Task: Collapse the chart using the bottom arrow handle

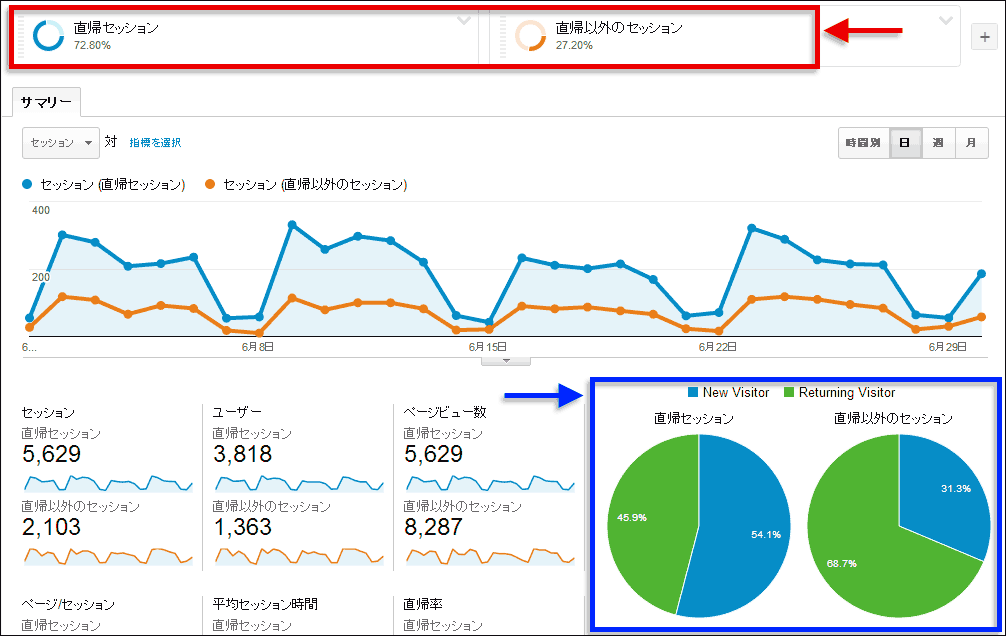Action: pos(506,360)
